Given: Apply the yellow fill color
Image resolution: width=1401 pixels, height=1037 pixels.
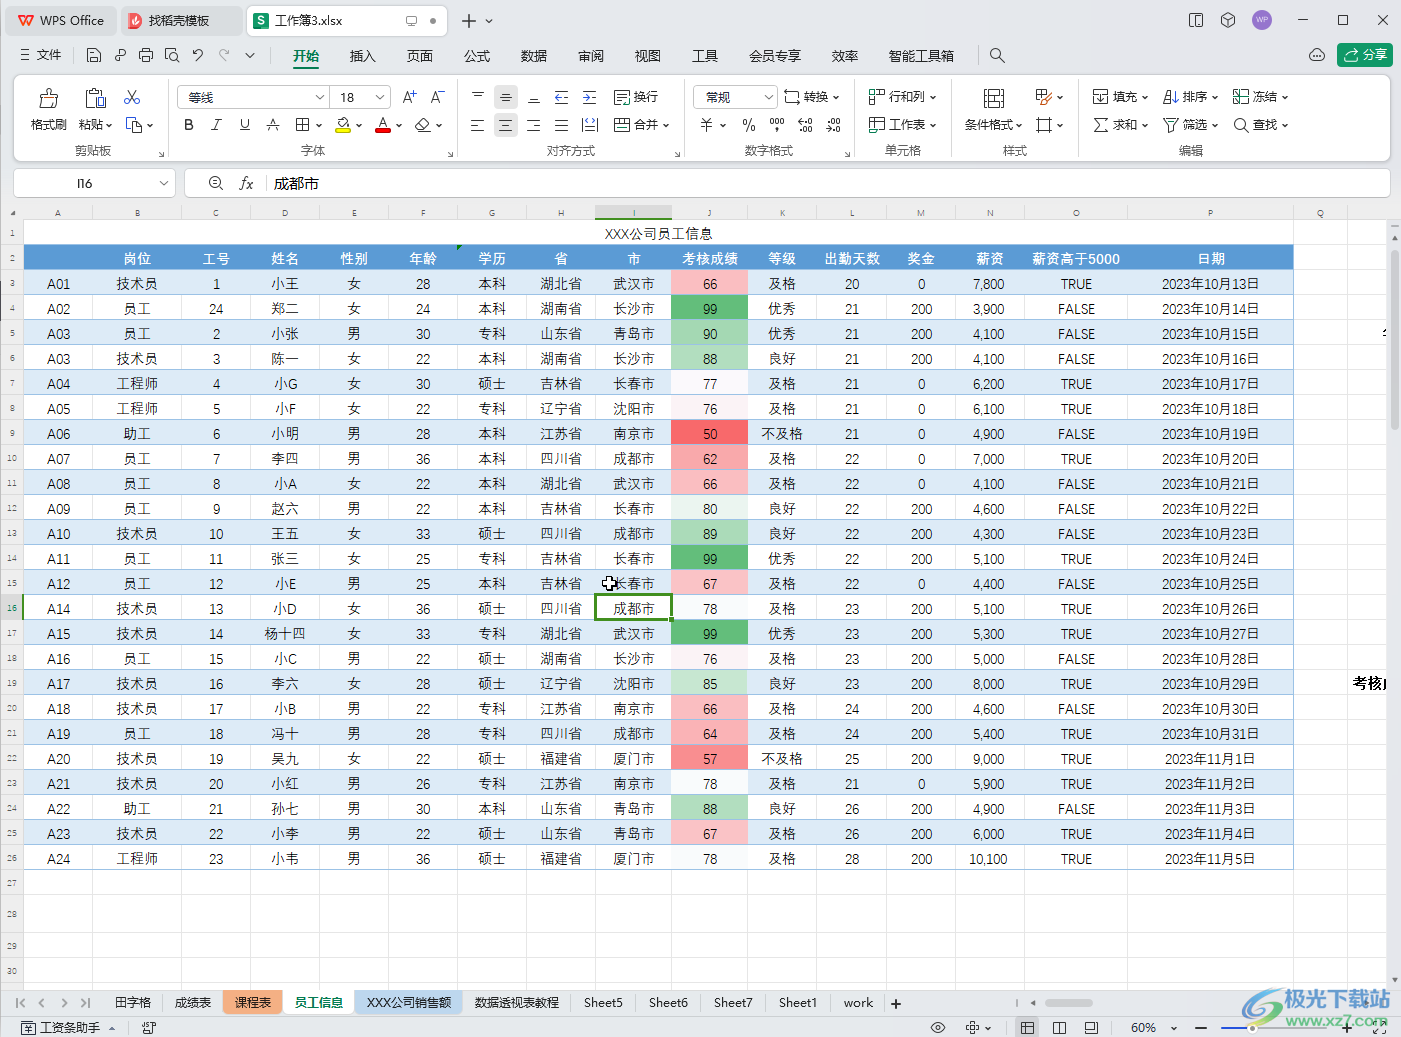Looking at the screenshot, I should point(343,125).
